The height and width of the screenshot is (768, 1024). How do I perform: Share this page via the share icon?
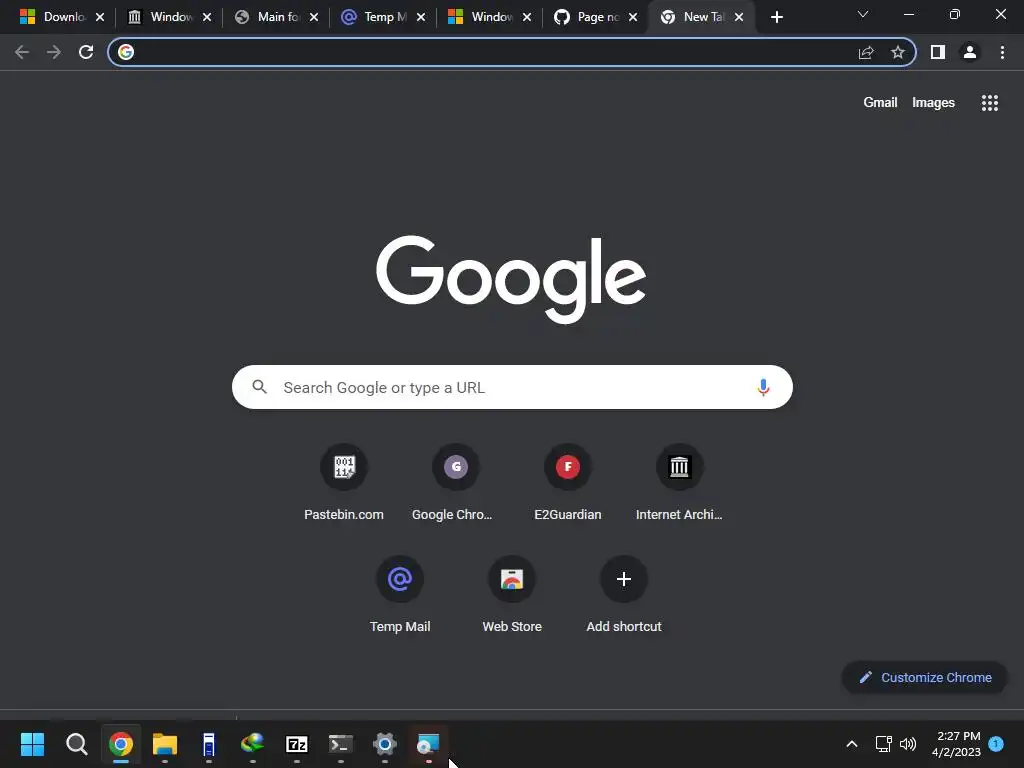[866, 52]
